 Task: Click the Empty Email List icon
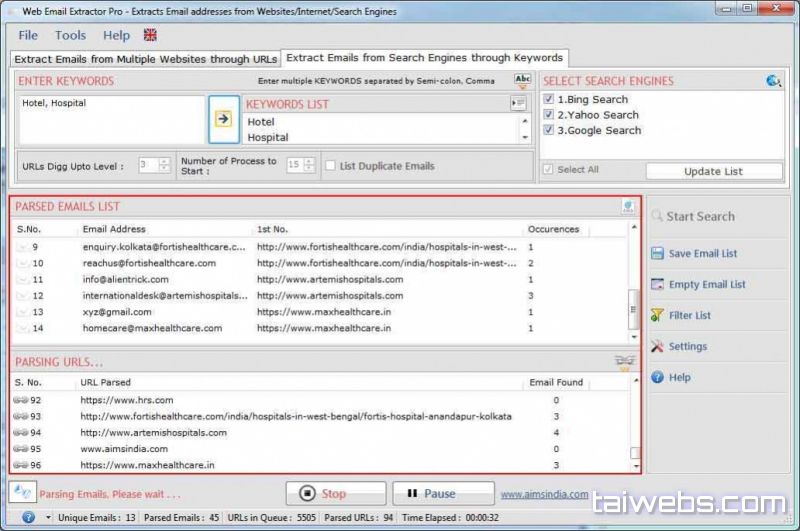[657, 285]
